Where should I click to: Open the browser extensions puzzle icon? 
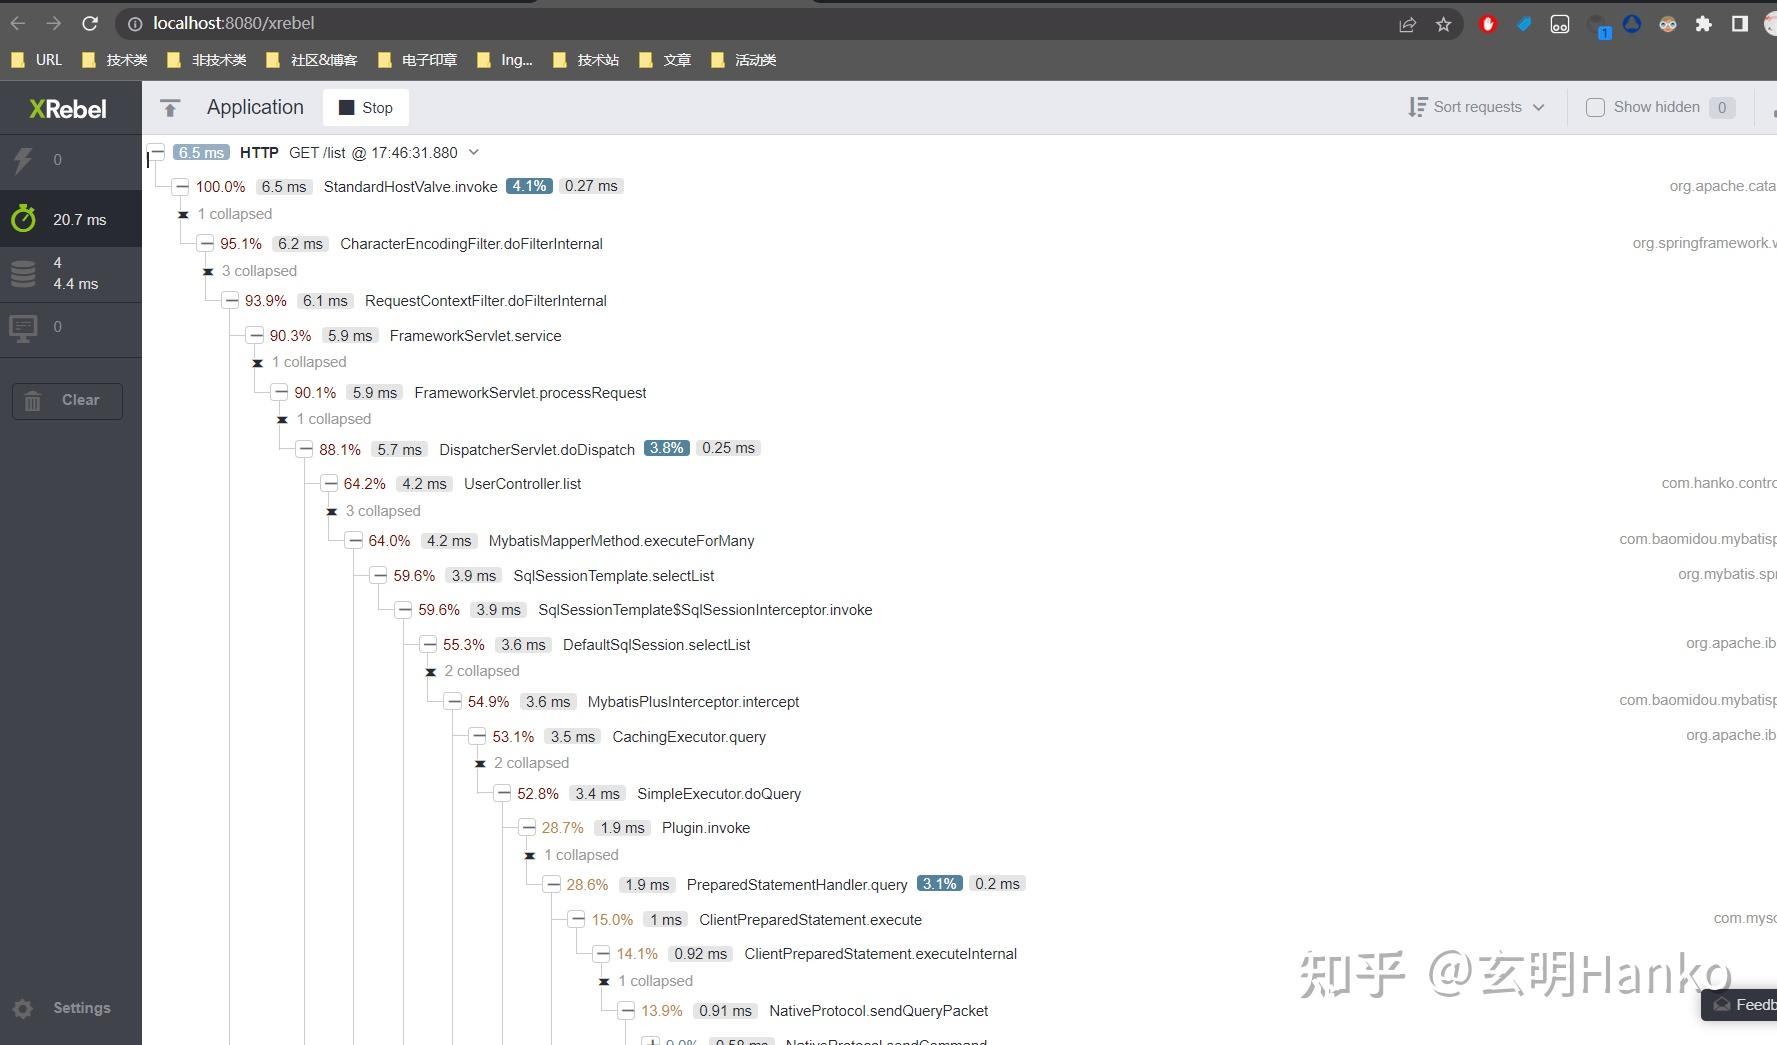[x=1703, y=24]
